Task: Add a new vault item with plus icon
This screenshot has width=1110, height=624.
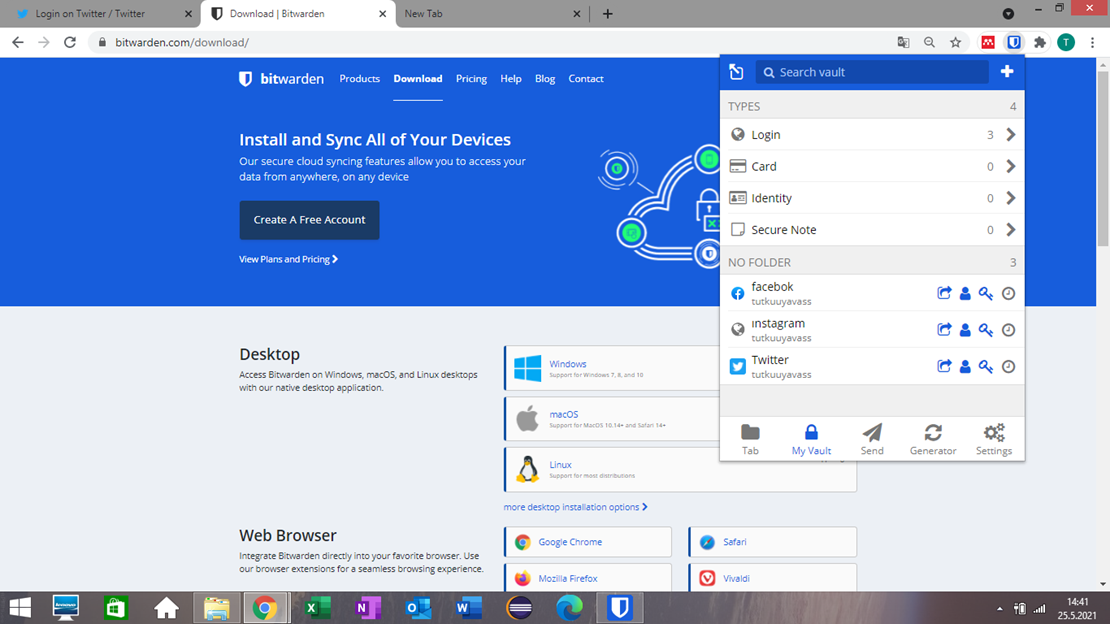Action: [x=1007, y=72]
